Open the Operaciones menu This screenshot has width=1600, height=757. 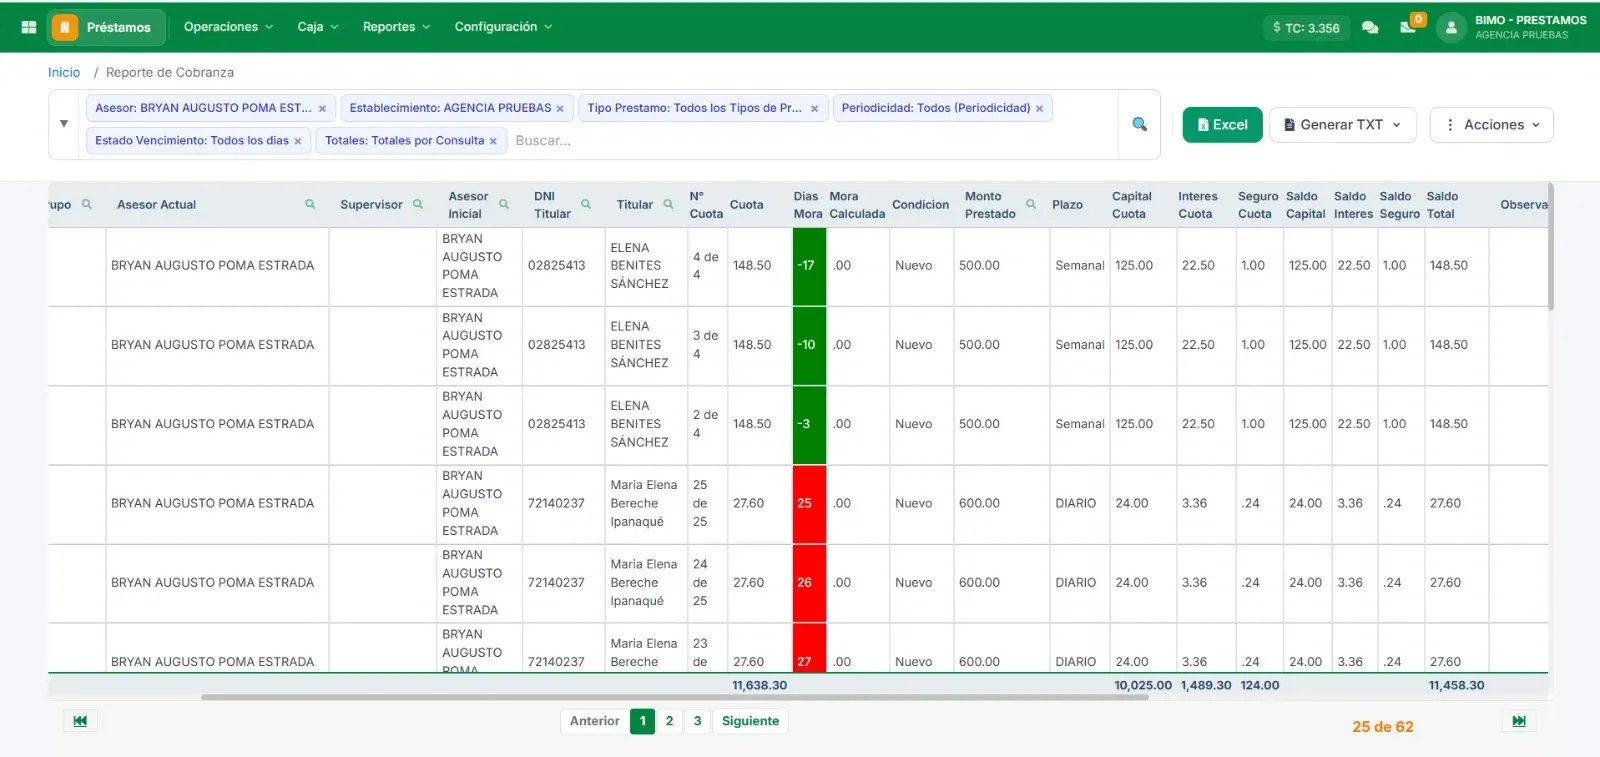point(228,27)
